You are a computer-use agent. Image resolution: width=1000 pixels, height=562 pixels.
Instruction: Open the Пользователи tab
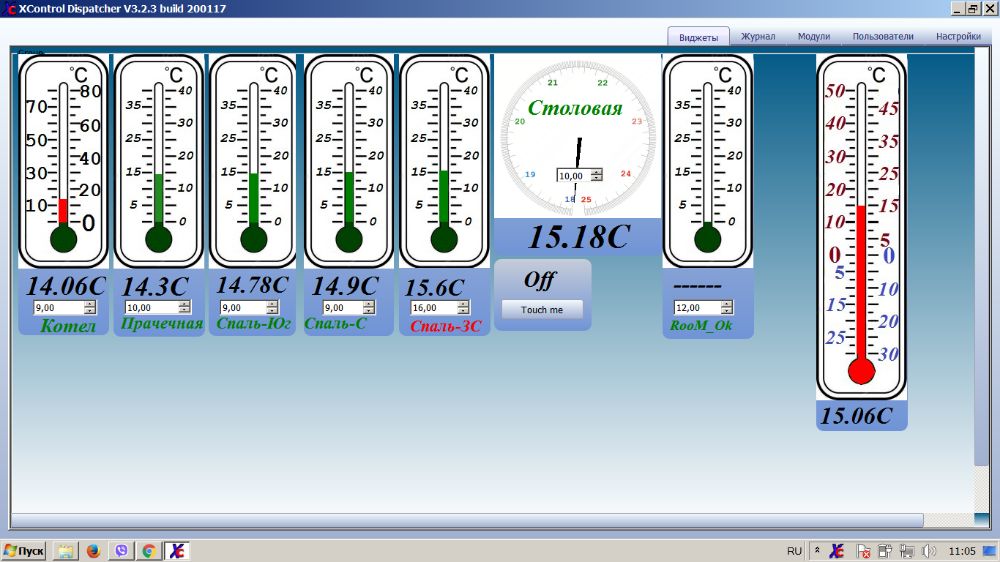coord(883,36)
